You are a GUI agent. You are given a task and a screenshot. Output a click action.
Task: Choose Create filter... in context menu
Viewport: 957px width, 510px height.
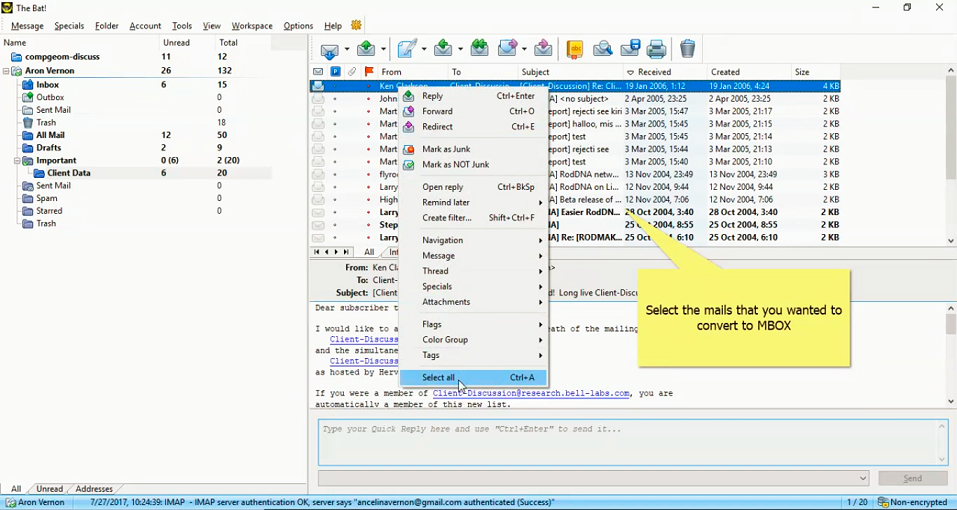click(x=473, y=218)
